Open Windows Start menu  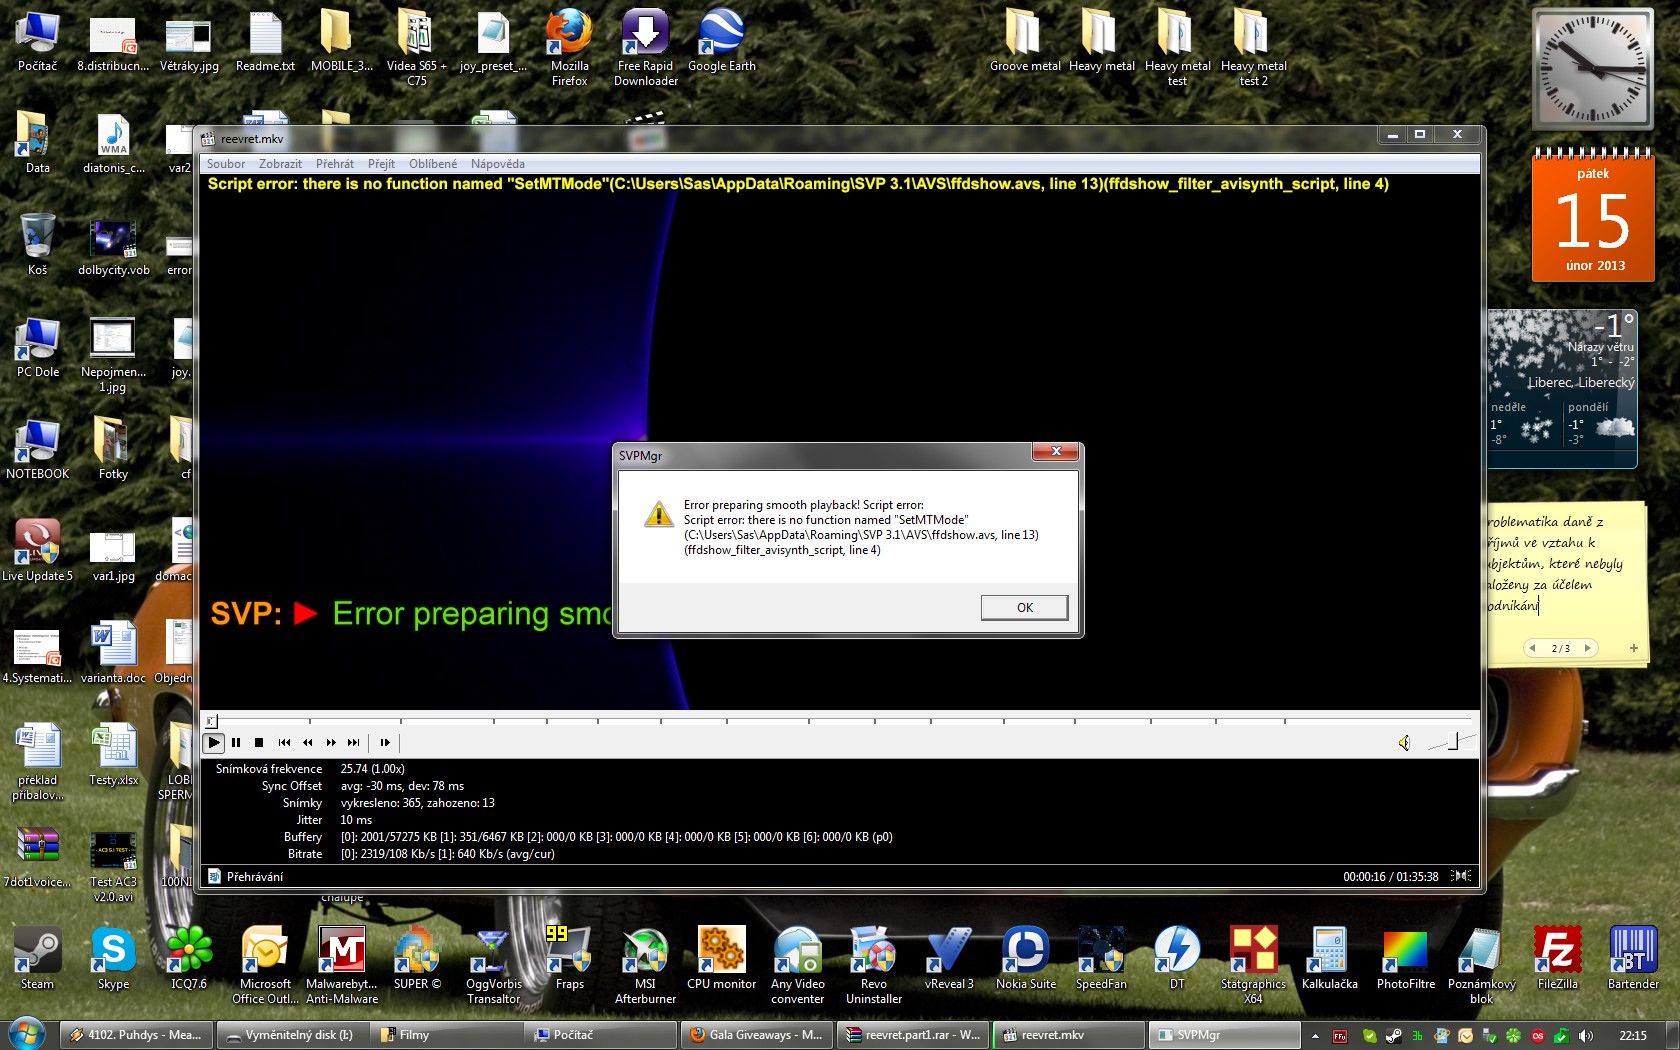click(26, 1034)
